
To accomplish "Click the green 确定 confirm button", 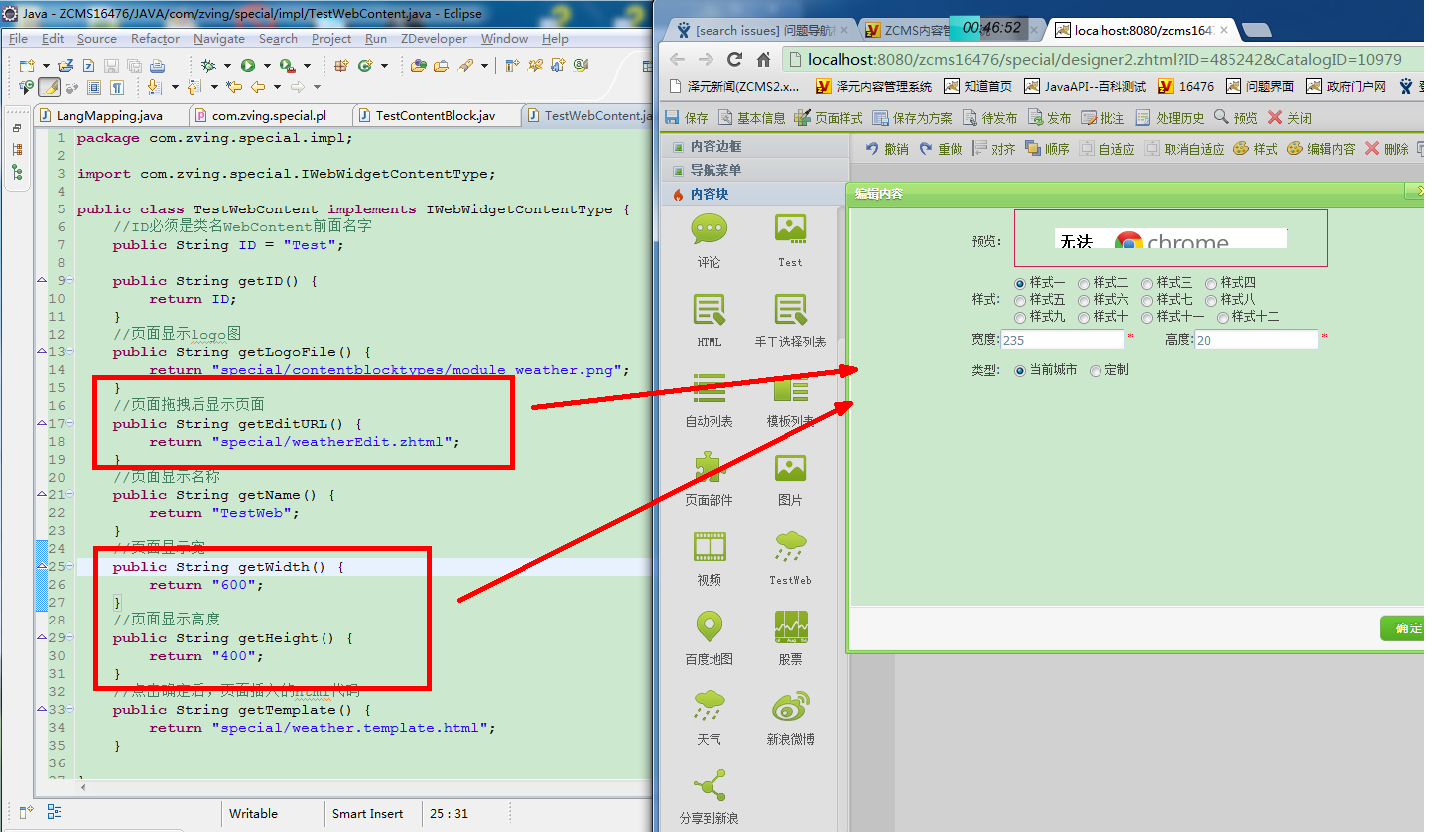I will point(1406,628).
